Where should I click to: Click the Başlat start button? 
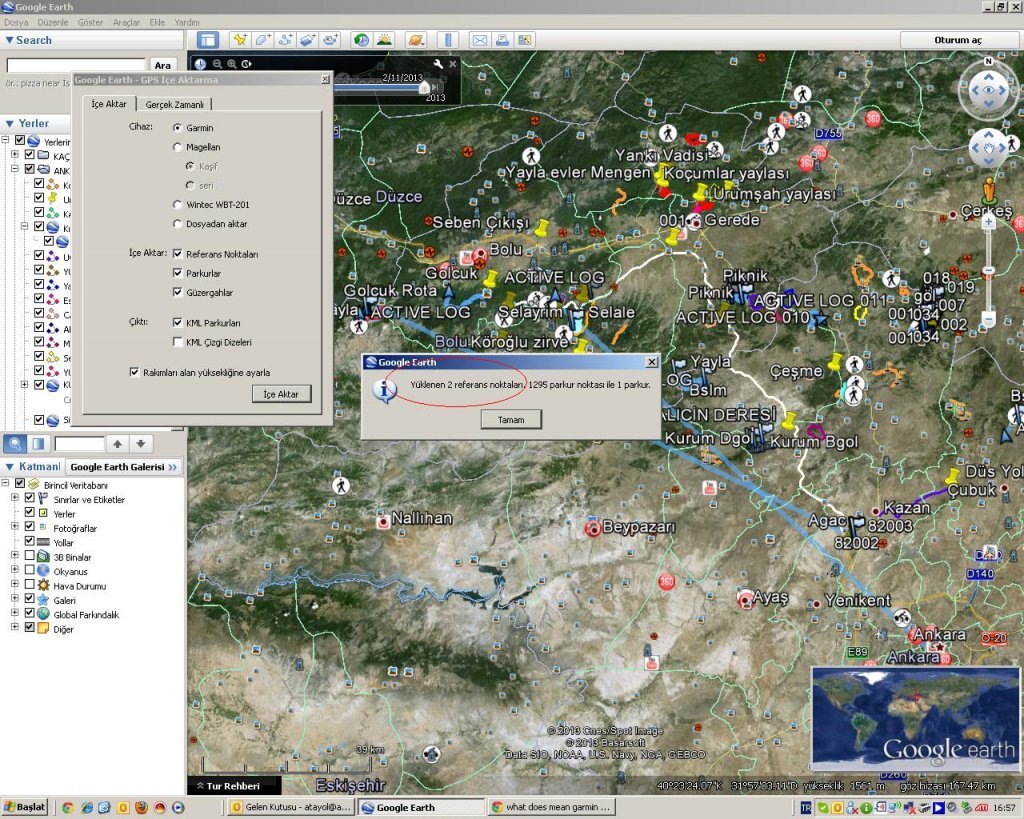[25, 807]
